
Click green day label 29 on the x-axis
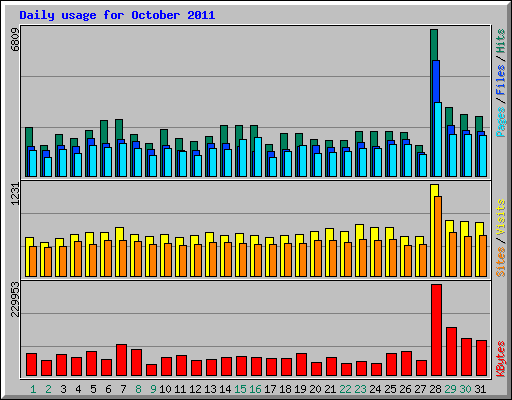[x=450, y=389]
